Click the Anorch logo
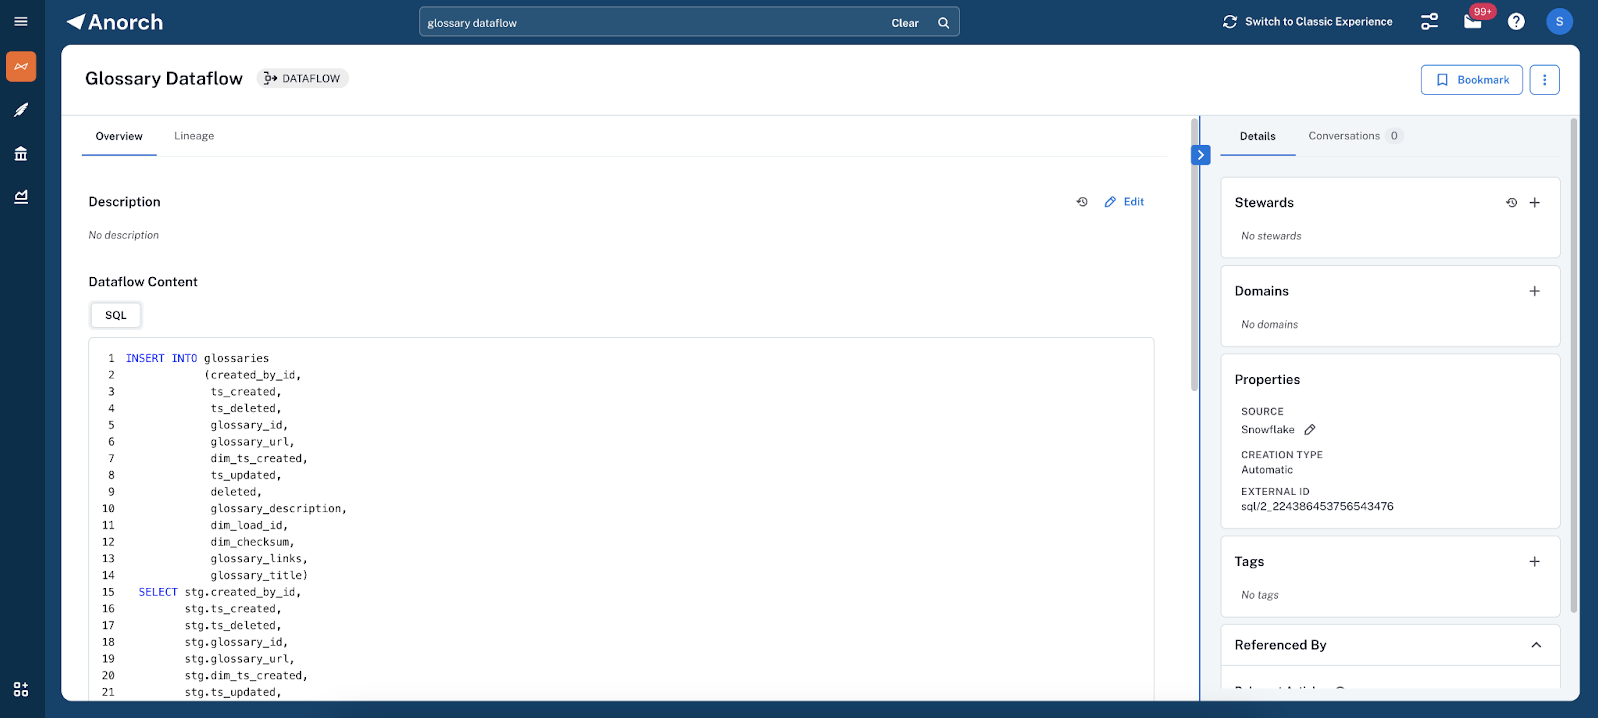This screenshot has width=1598, height=718. tap(115, 22)
